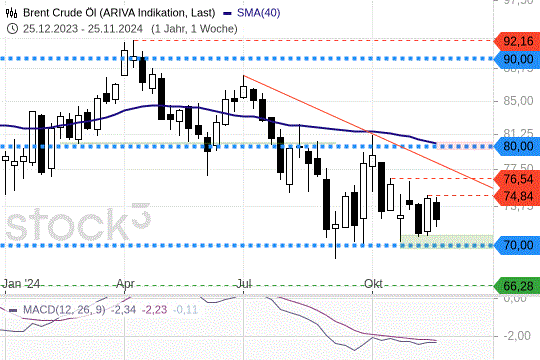This screenshot has height=360, width=540.
Task: Select the red 92,16 price tag
Action: pos(516,42)
